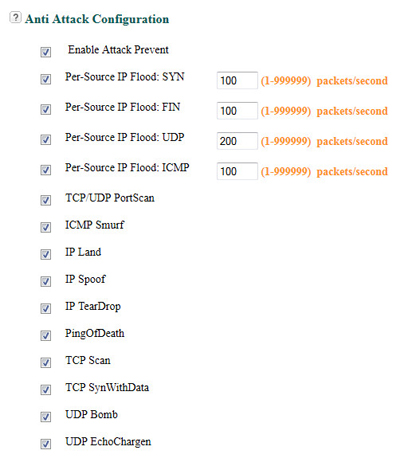Uncheck TCP/UDP PortScan protection

coord(46,200)
